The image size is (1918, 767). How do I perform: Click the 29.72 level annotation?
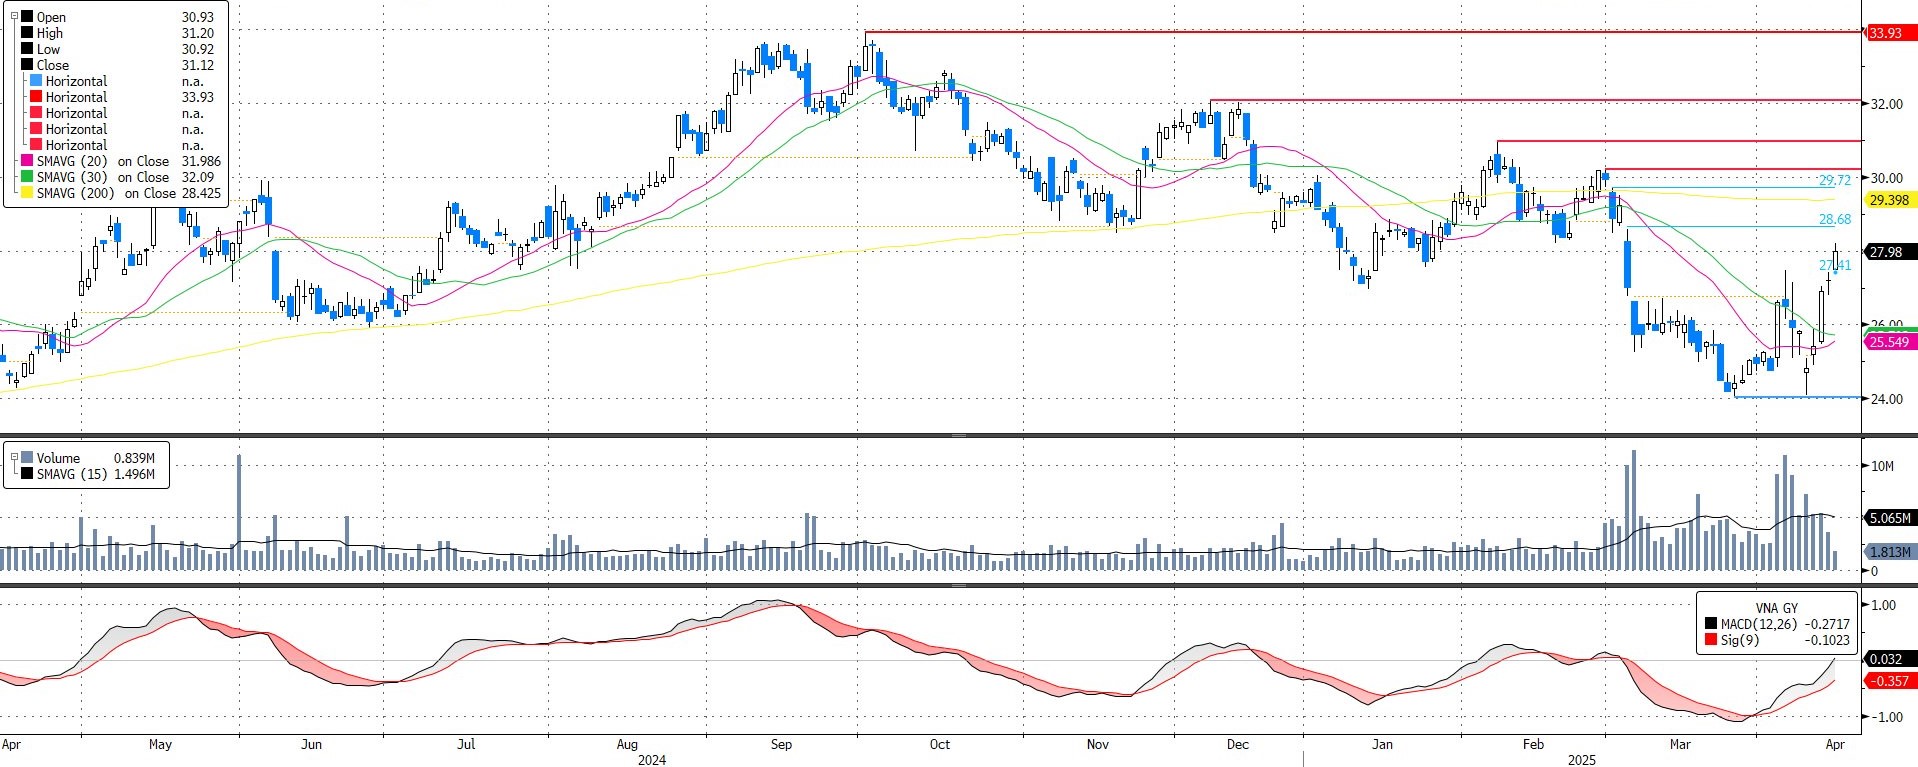point(1834,180)
